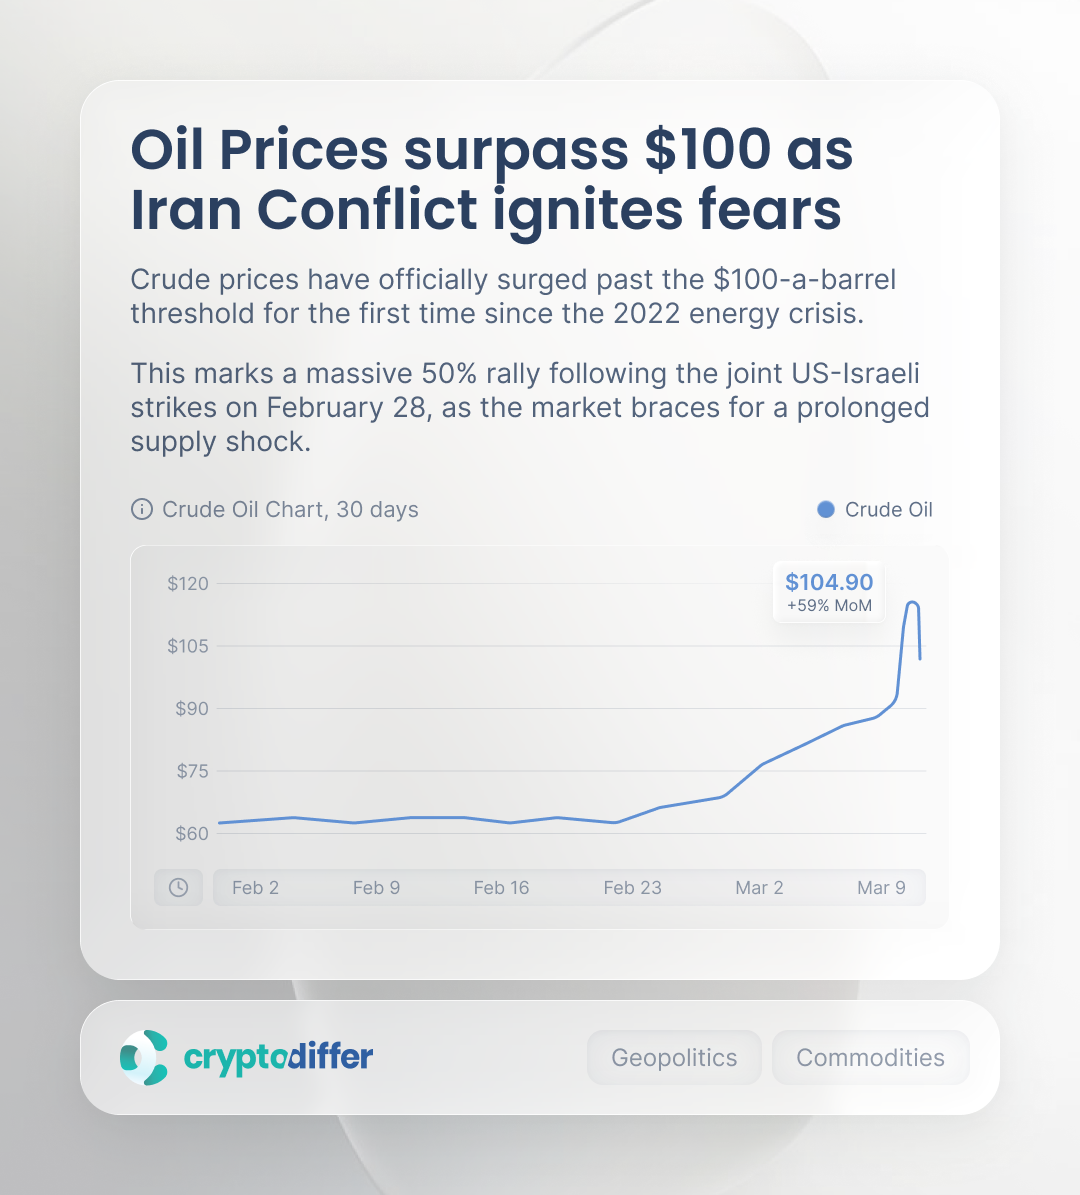Select the Mar 2 date label
This screenshot has width=1080, height=1195.
(x=759, y=887)
